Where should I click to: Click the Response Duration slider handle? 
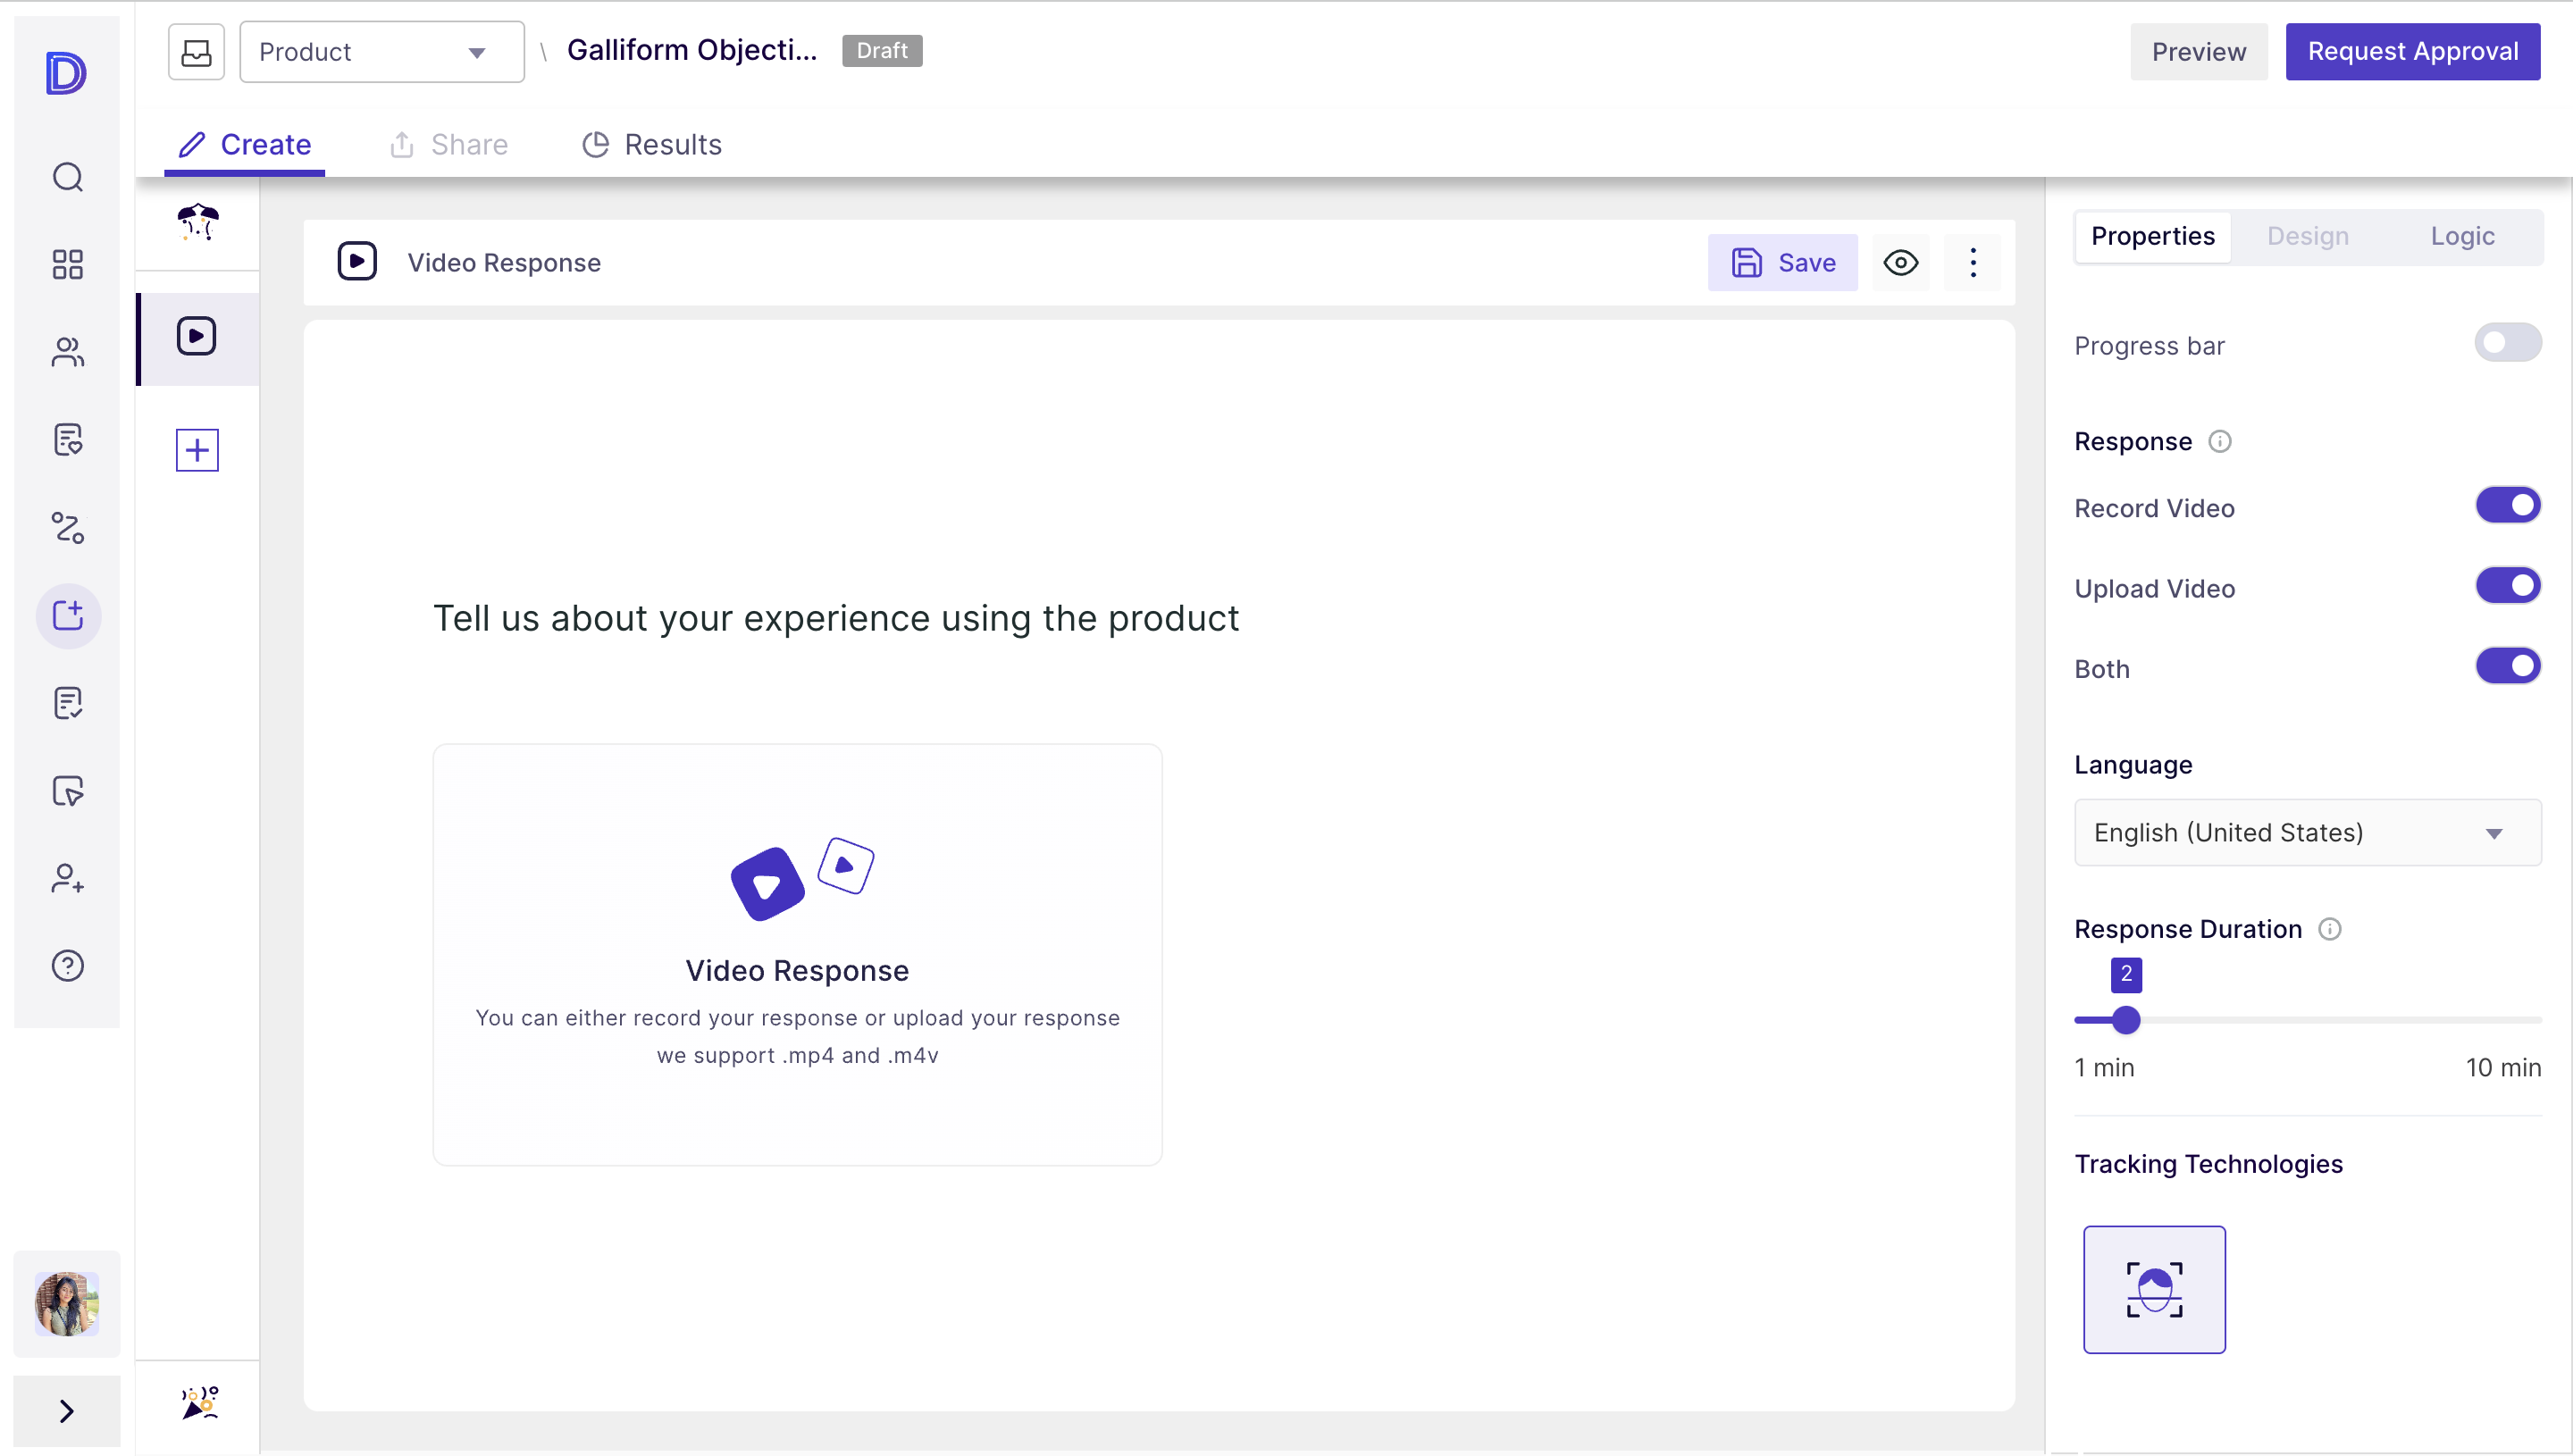[2126, 1020]
